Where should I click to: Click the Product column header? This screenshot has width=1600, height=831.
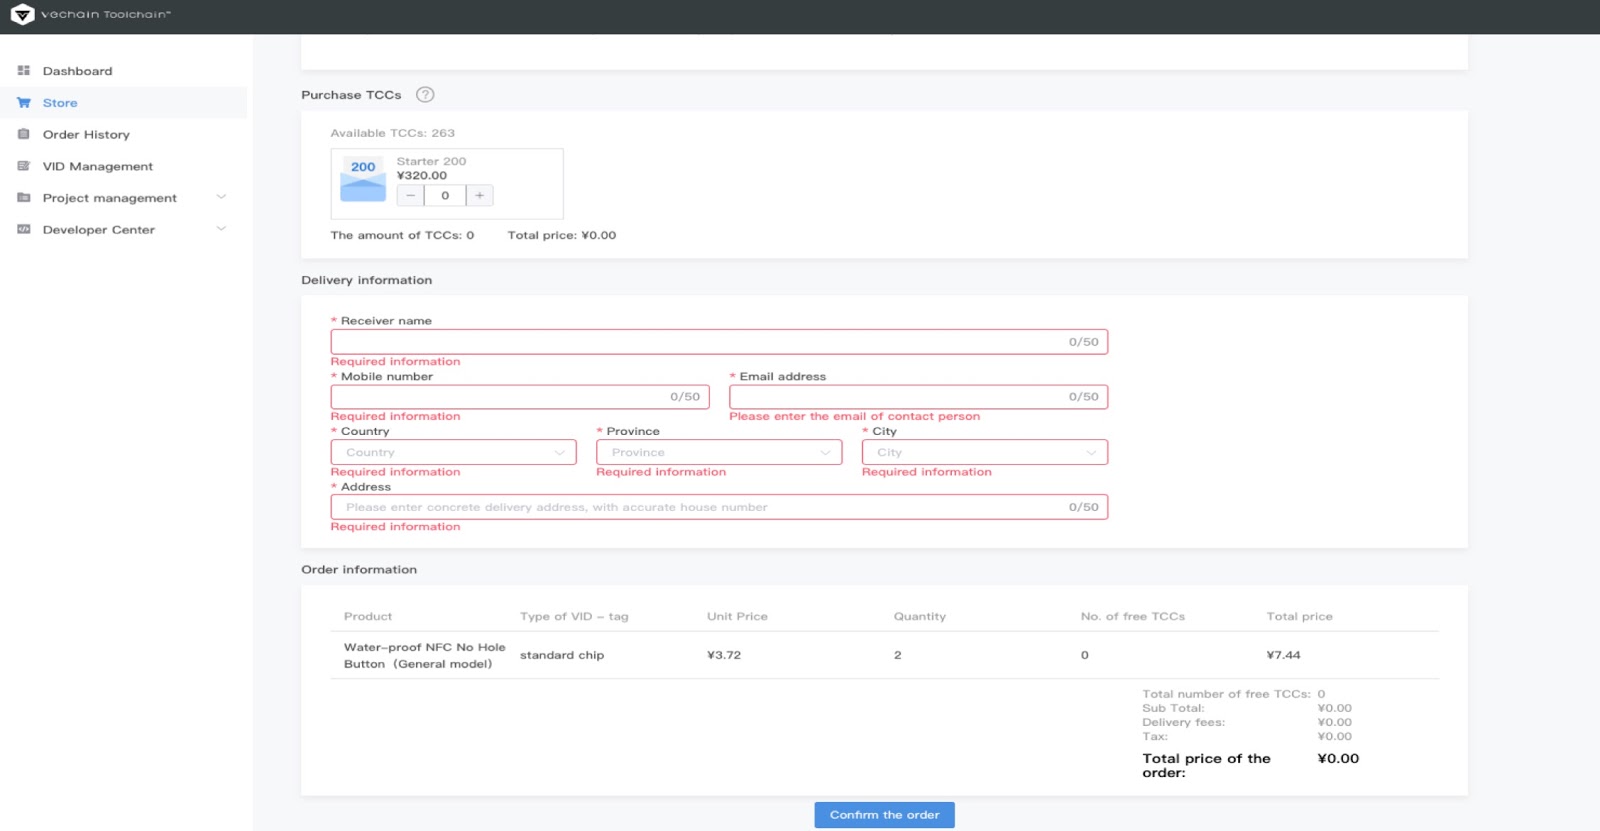(x=368, y=617)
